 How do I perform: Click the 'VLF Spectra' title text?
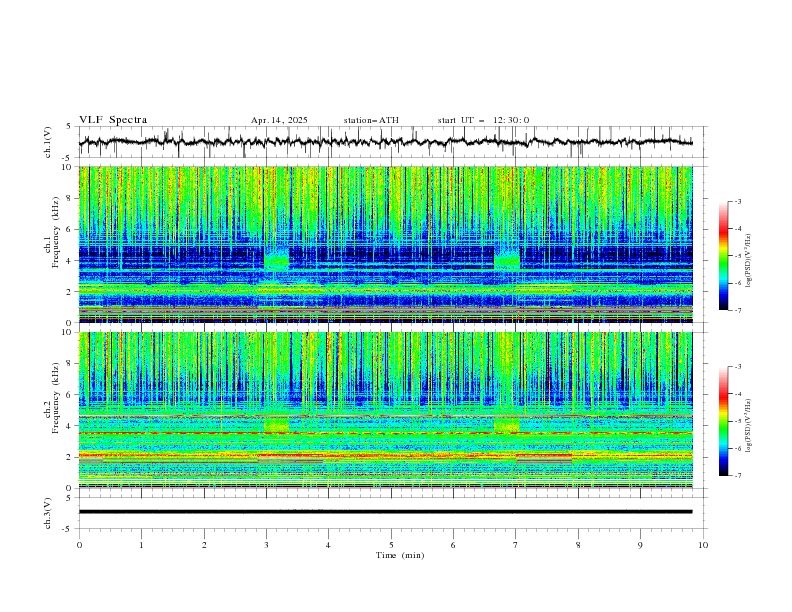(x=113, y=120)
